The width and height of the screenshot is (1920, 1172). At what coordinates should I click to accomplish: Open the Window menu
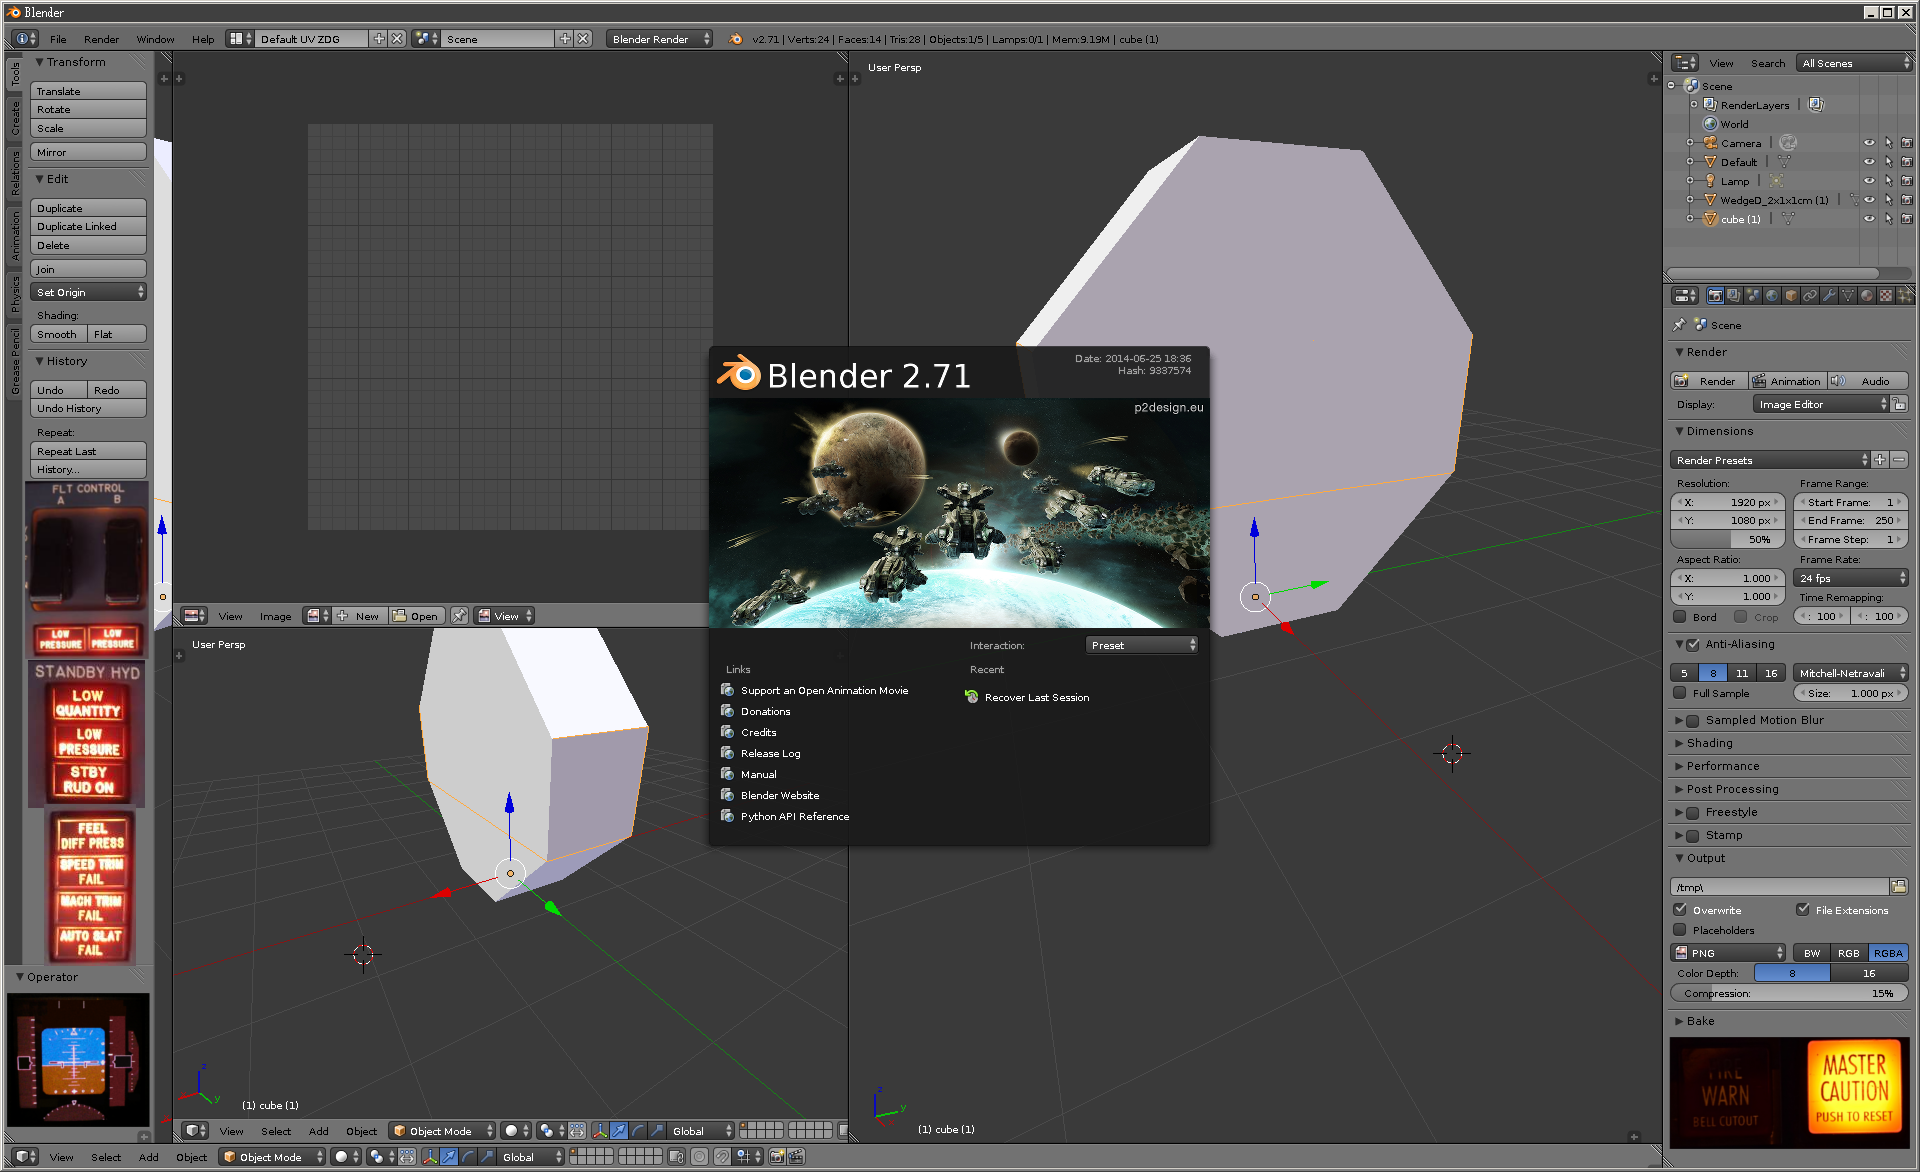(x=155, y=39)
